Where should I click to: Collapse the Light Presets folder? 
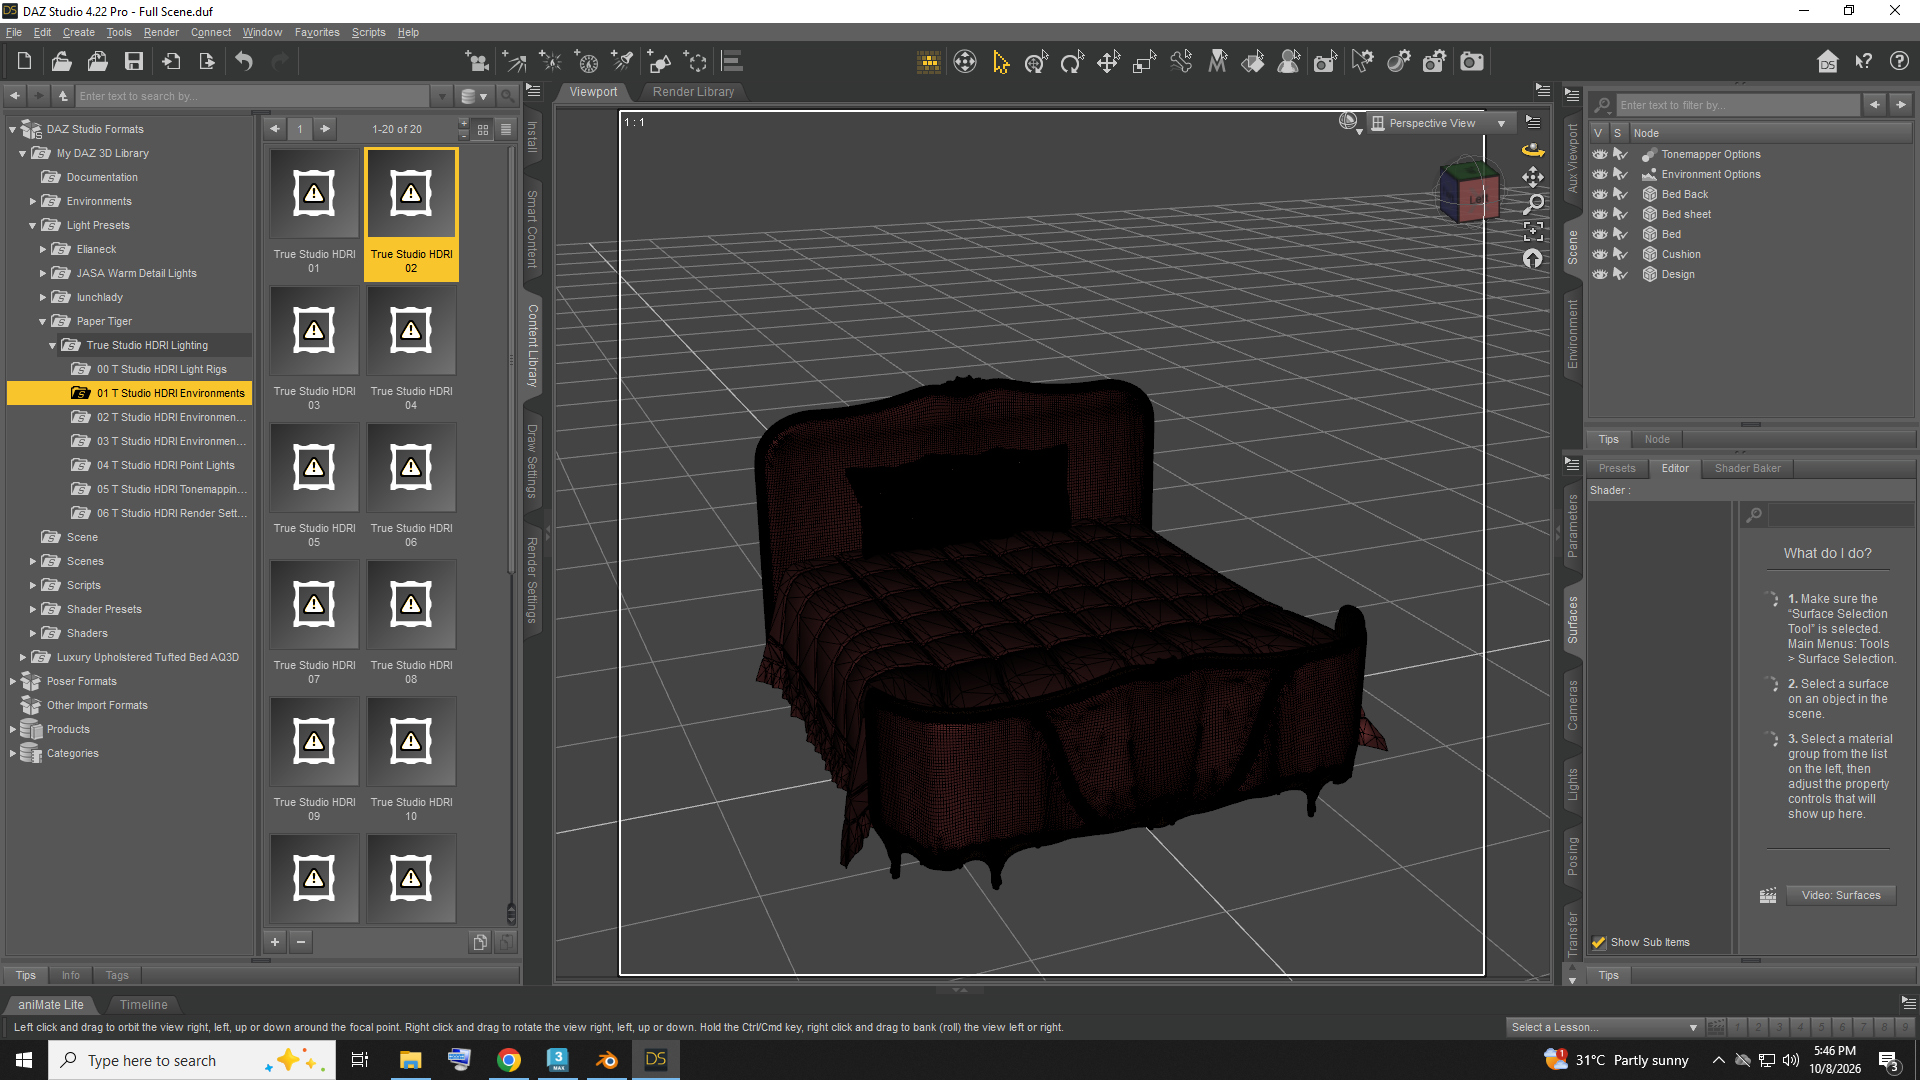coord(33,226)
